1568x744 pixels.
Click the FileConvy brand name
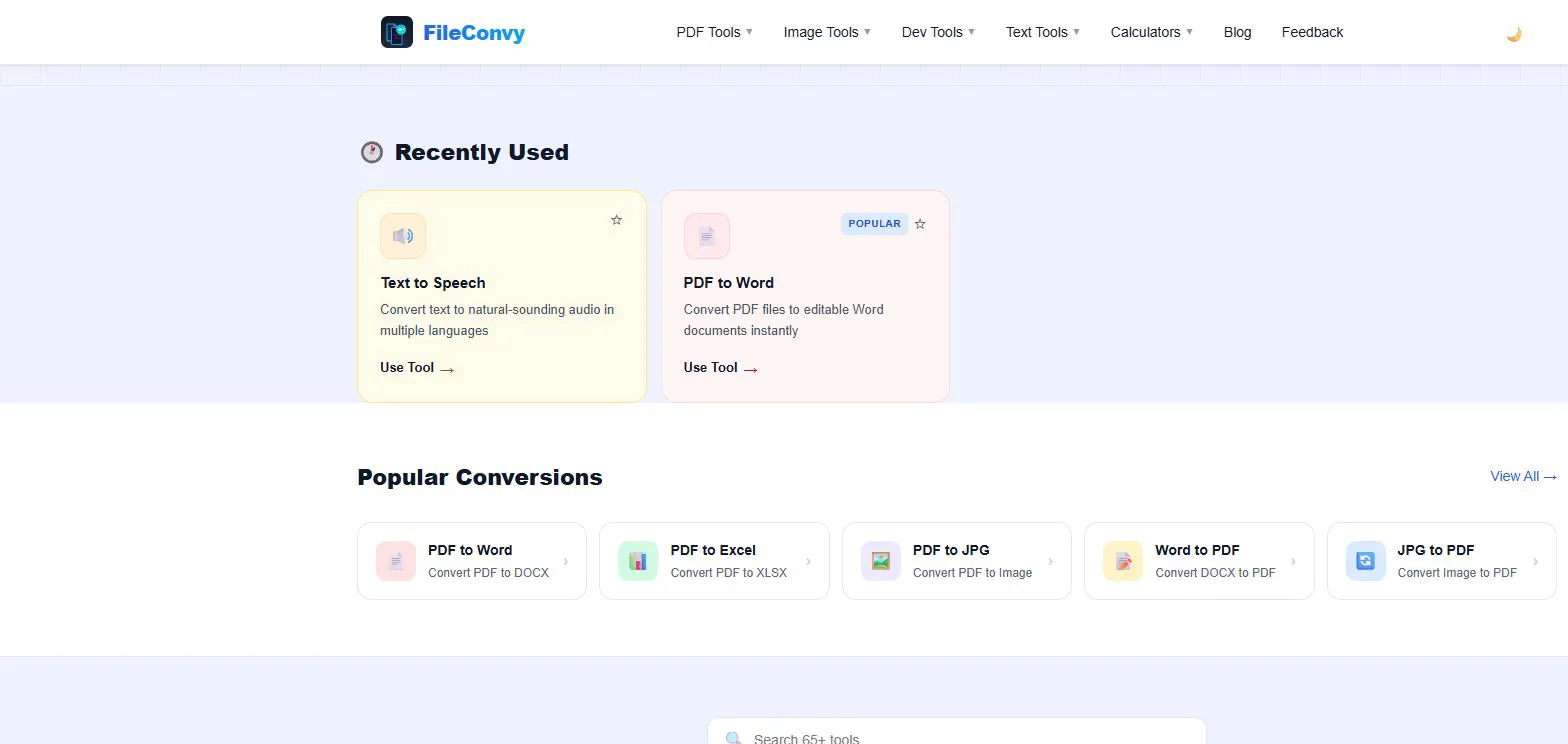coord(474,33)
